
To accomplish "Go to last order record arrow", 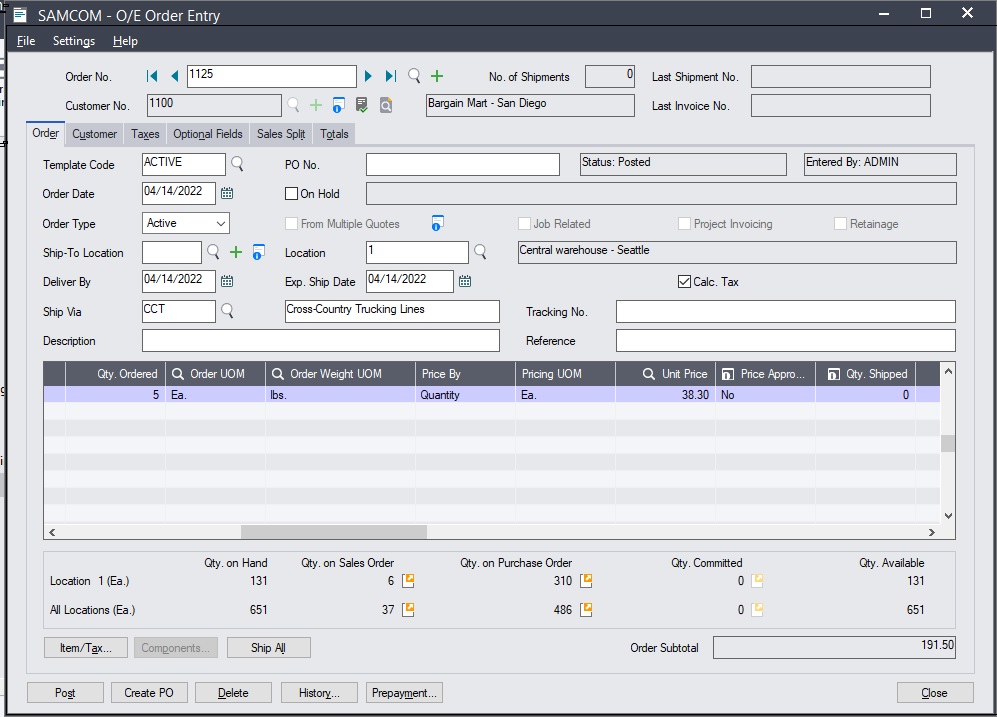I will click(391, 76).
